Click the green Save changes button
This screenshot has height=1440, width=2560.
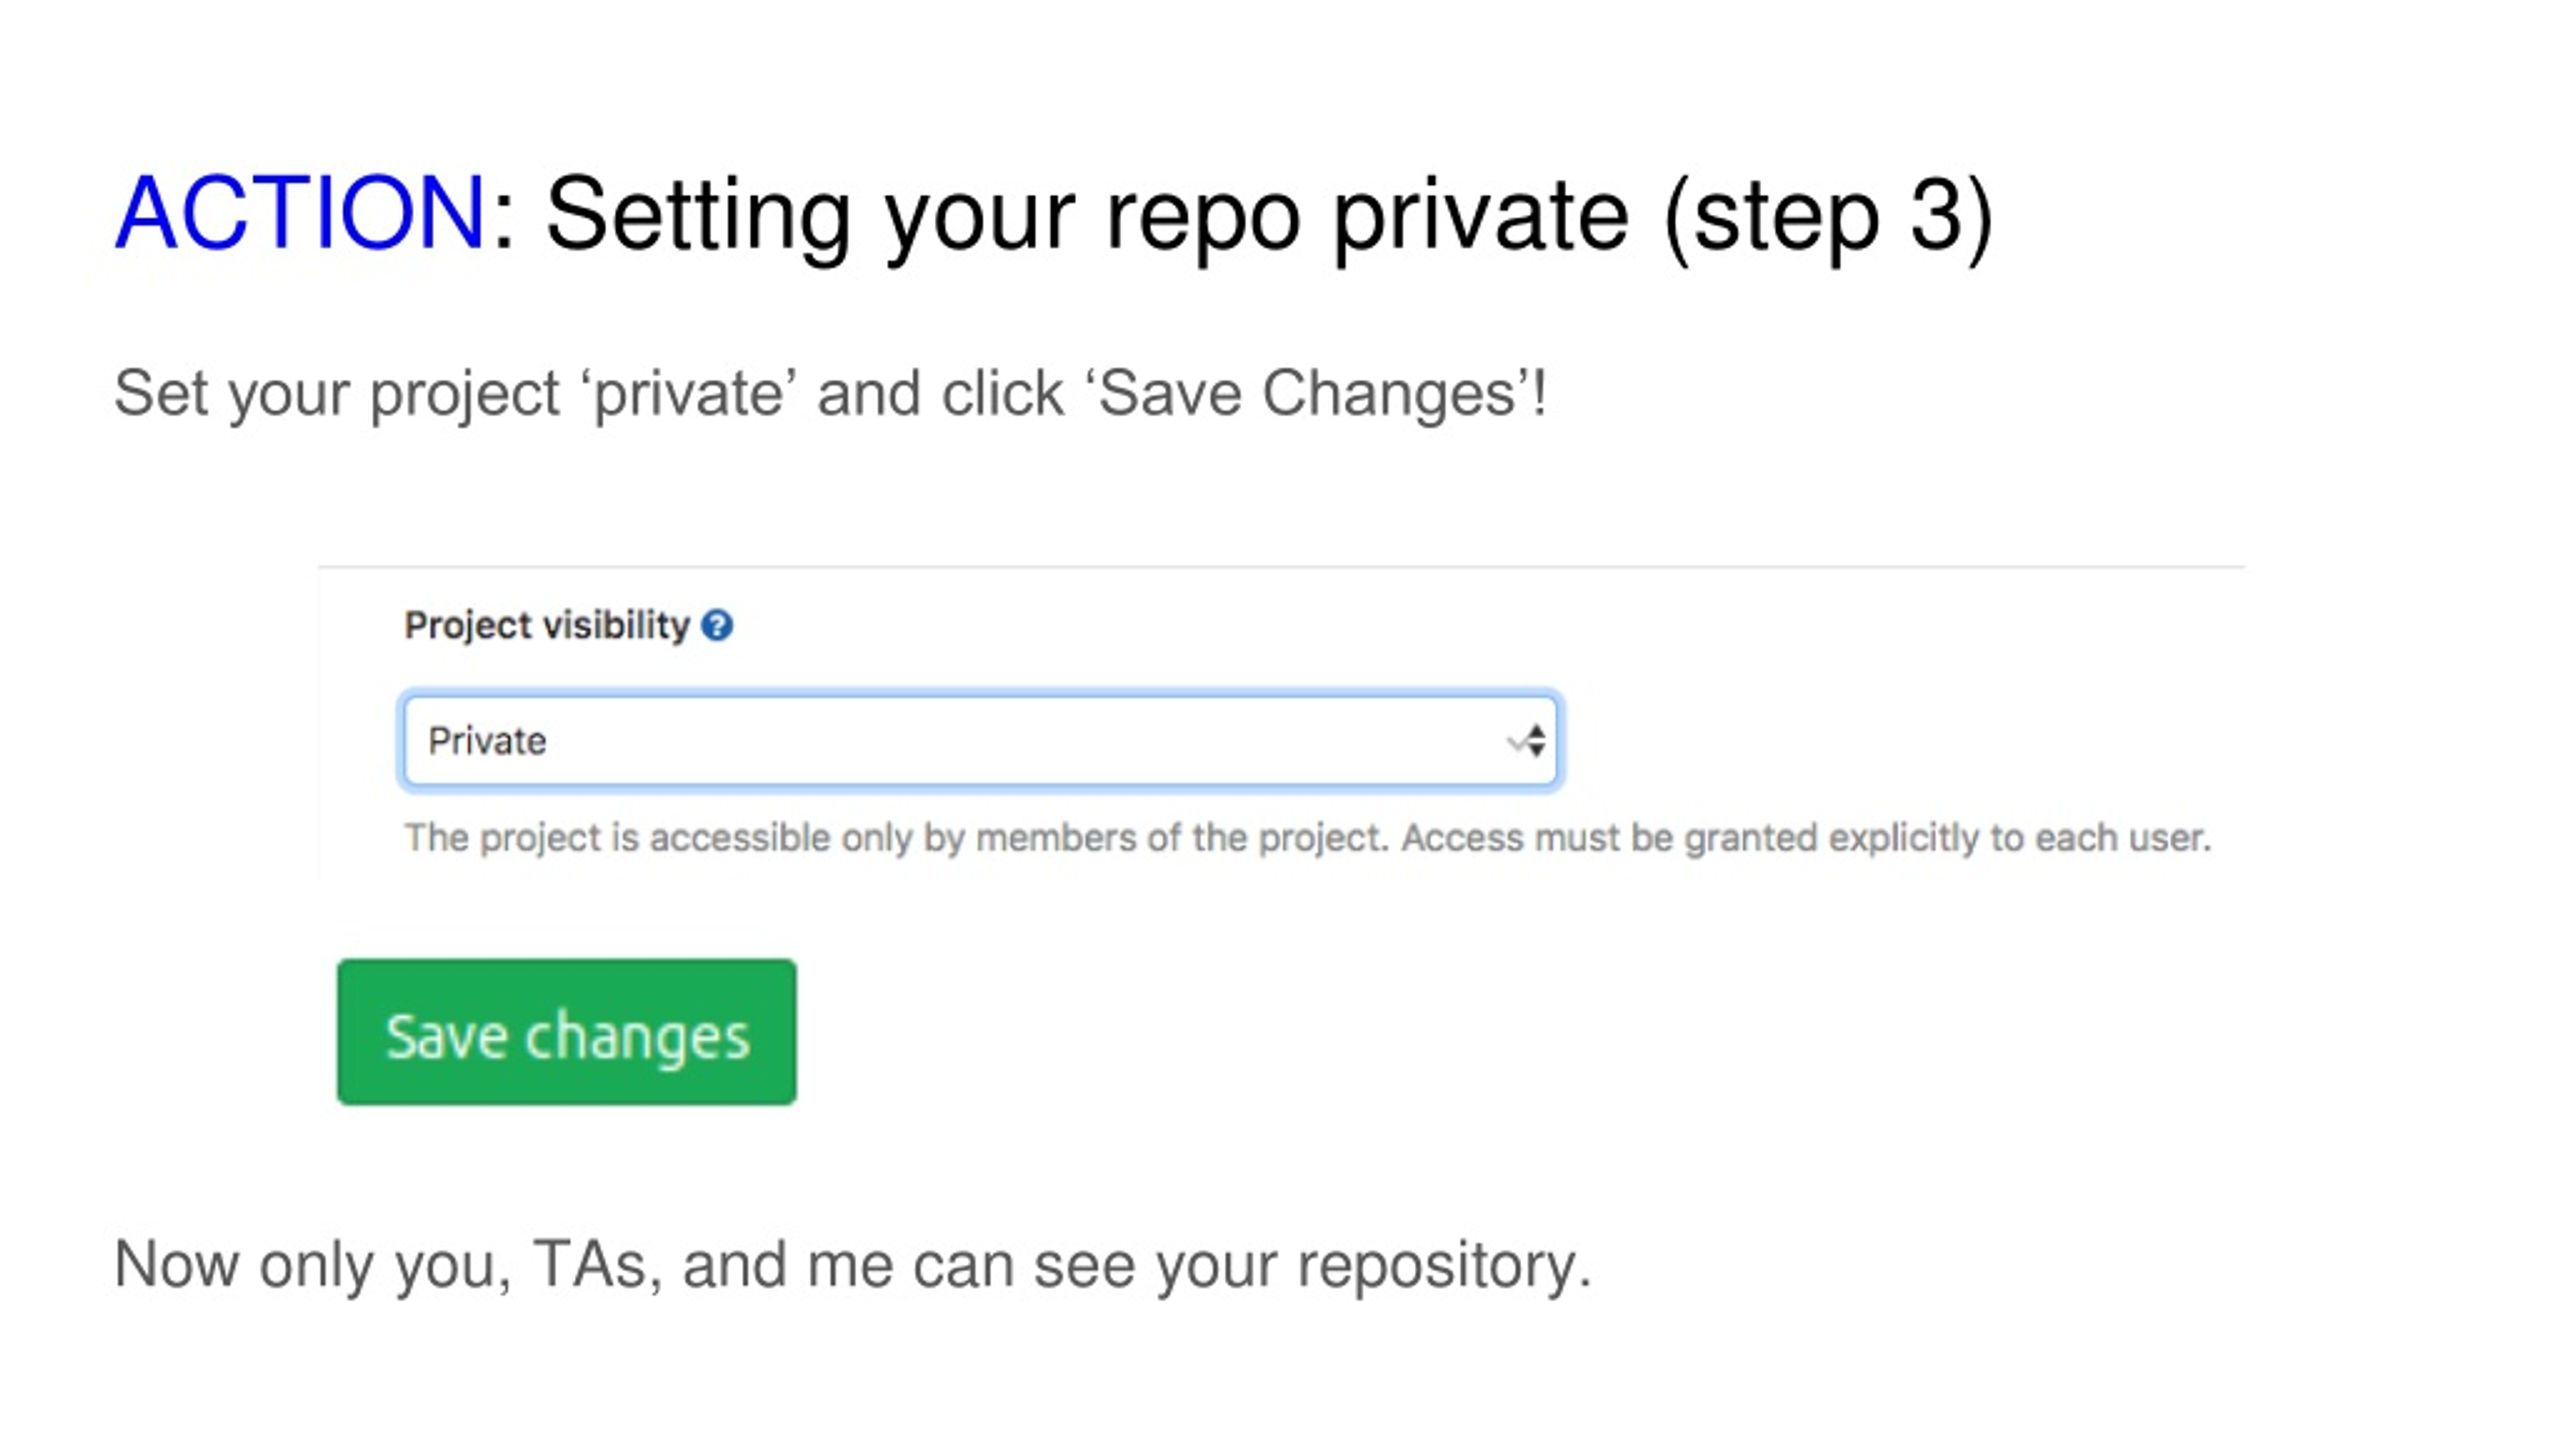click(x=567, y=1032)
